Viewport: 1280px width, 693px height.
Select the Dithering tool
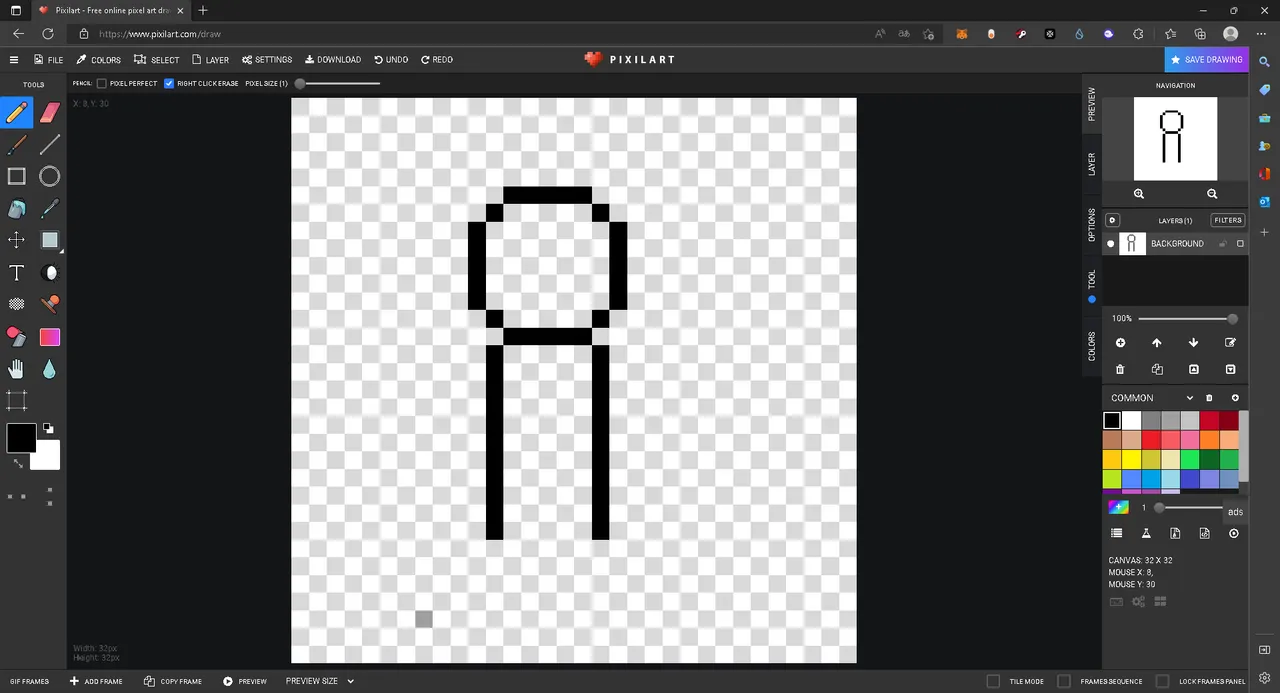pos(17,304)
